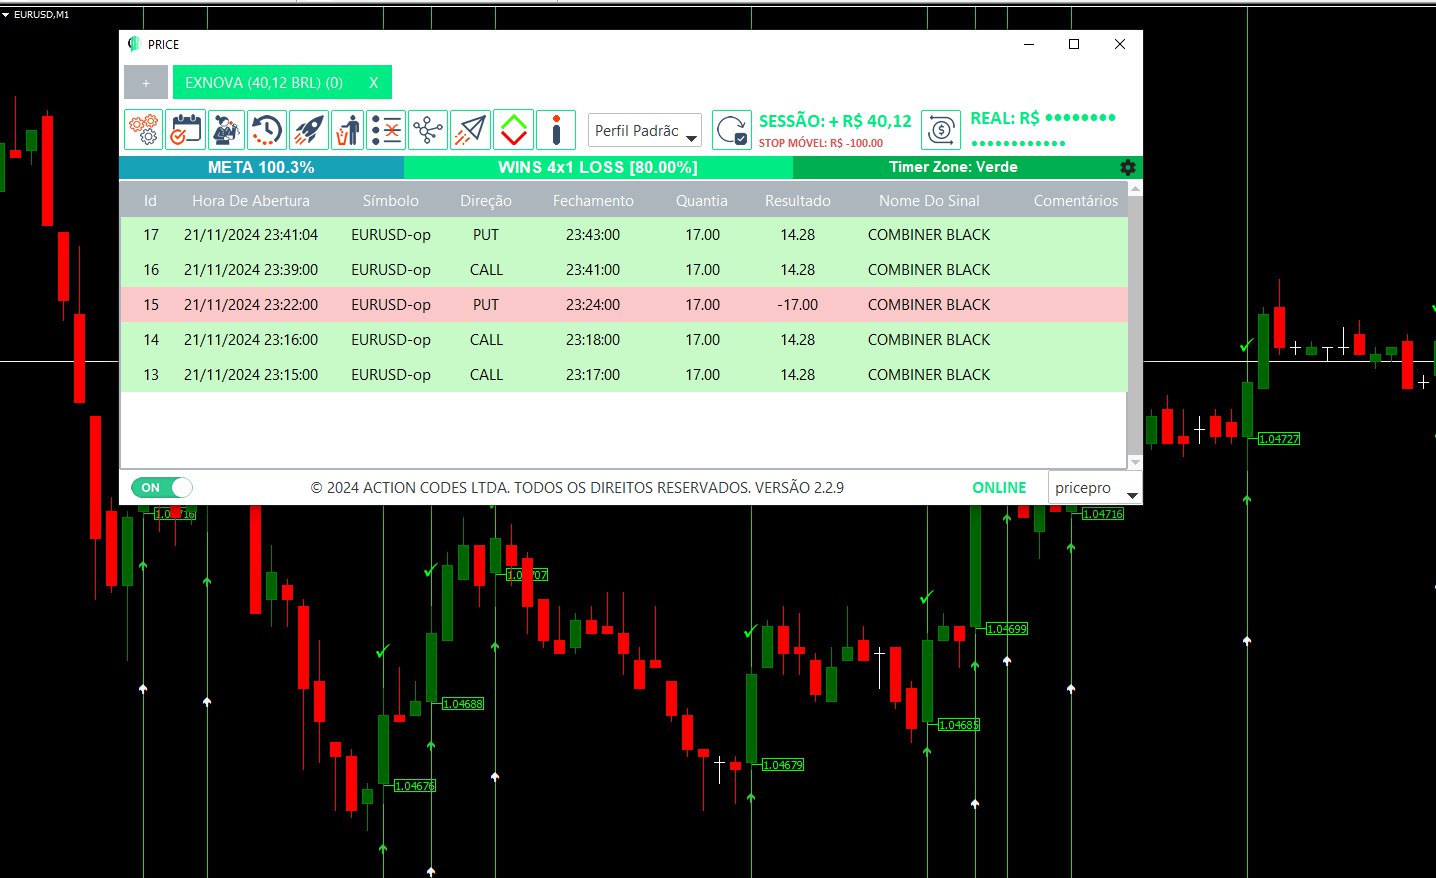Open the Perfil Padrão dropdown
The image size is (1436, 878).
coord(645,131)
